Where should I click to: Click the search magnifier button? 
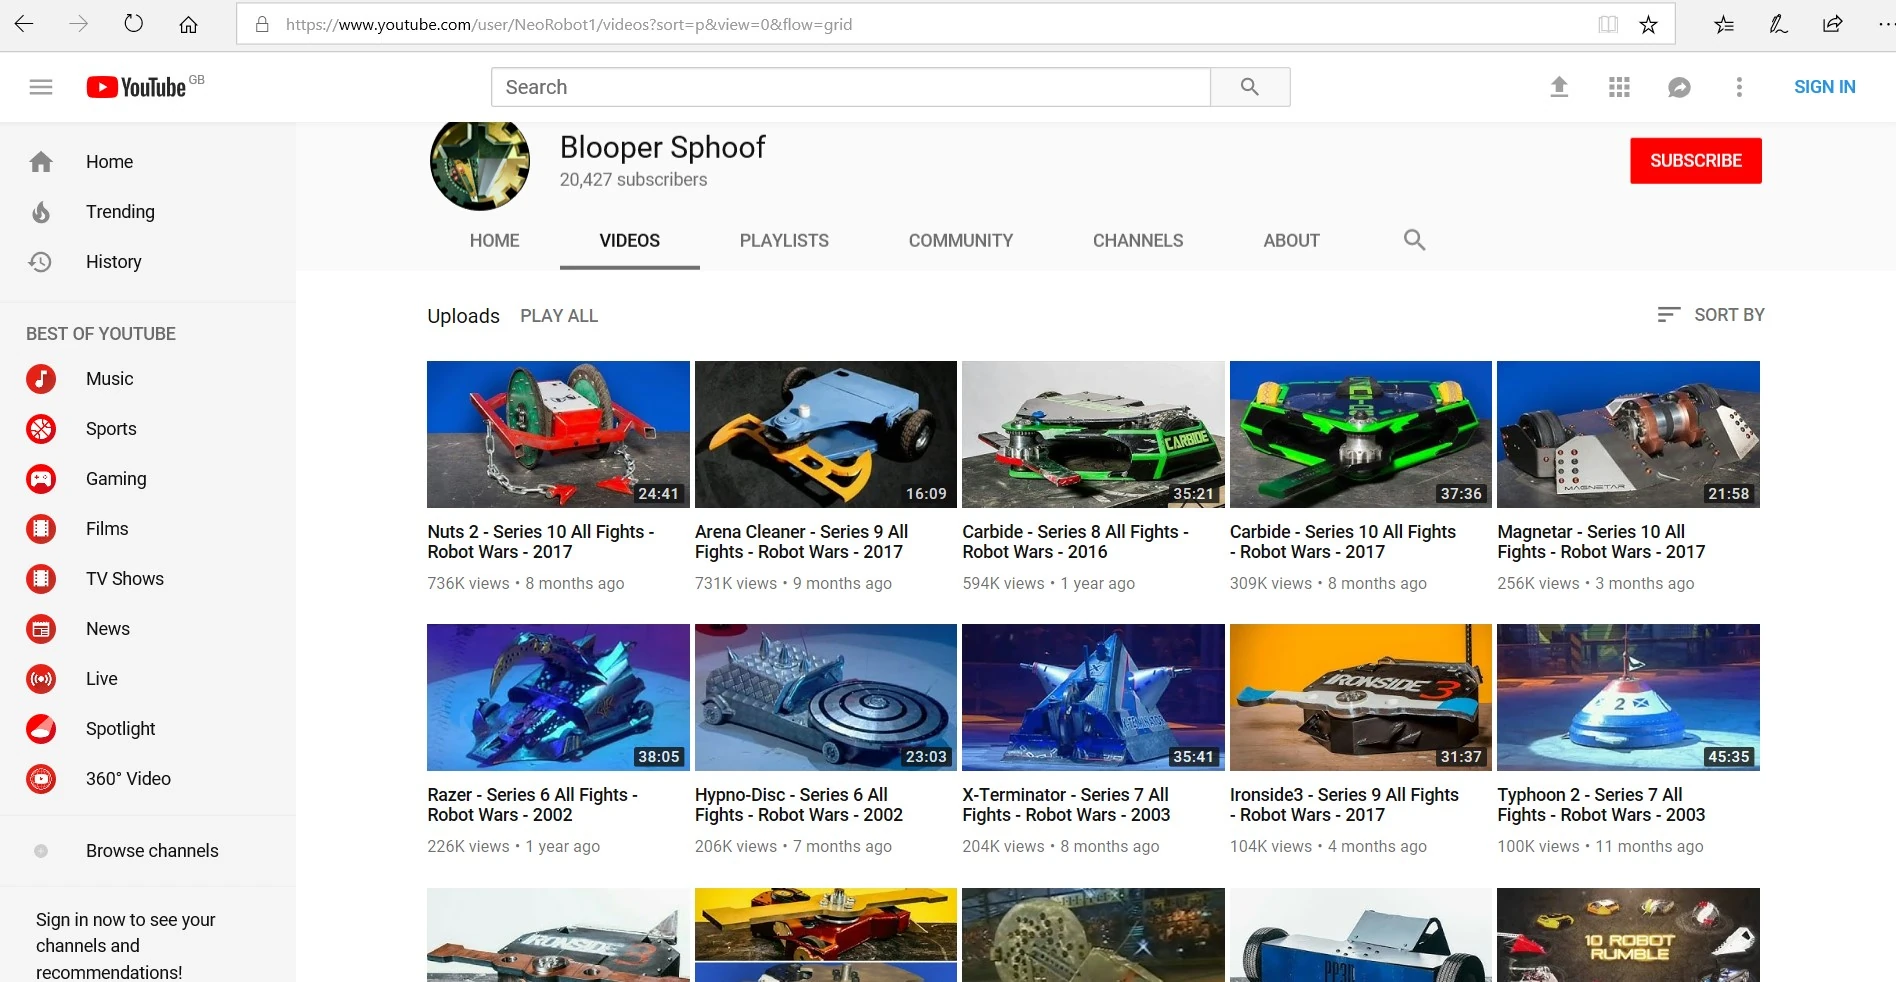point(1250,87)
